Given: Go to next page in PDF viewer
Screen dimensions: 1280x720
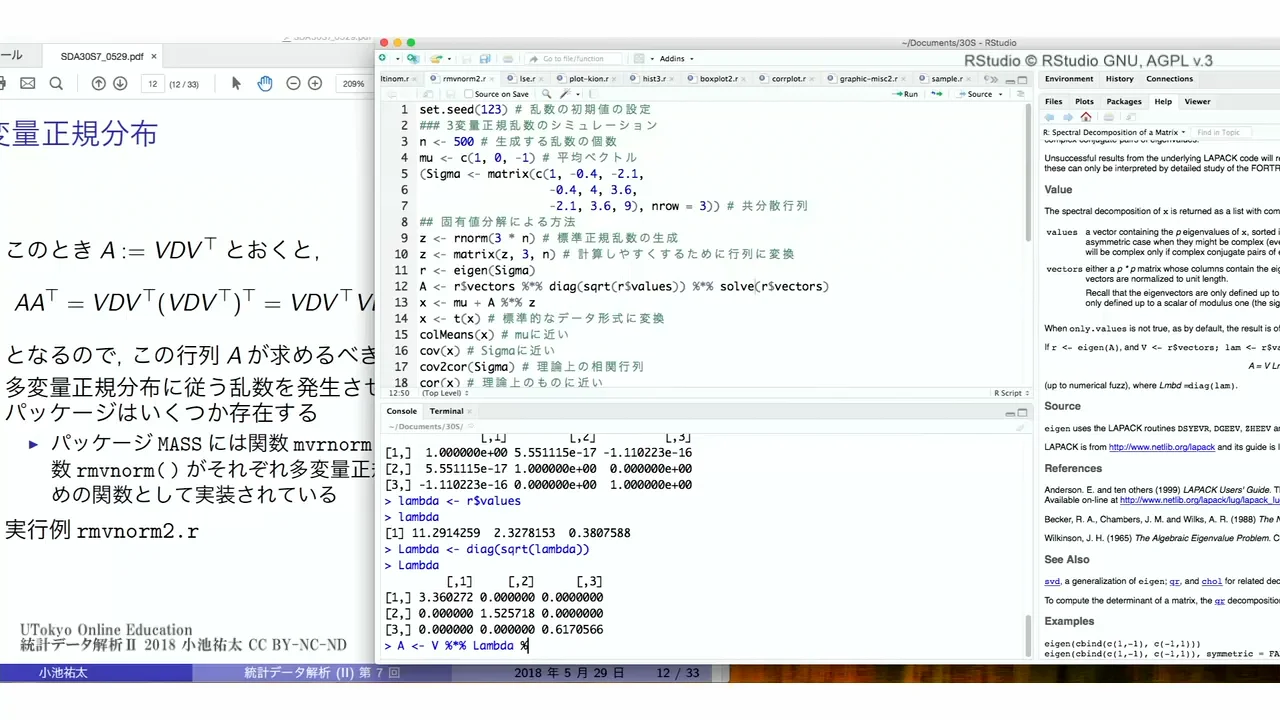Looking at the screenshot, I should click(x=120, y=83).
